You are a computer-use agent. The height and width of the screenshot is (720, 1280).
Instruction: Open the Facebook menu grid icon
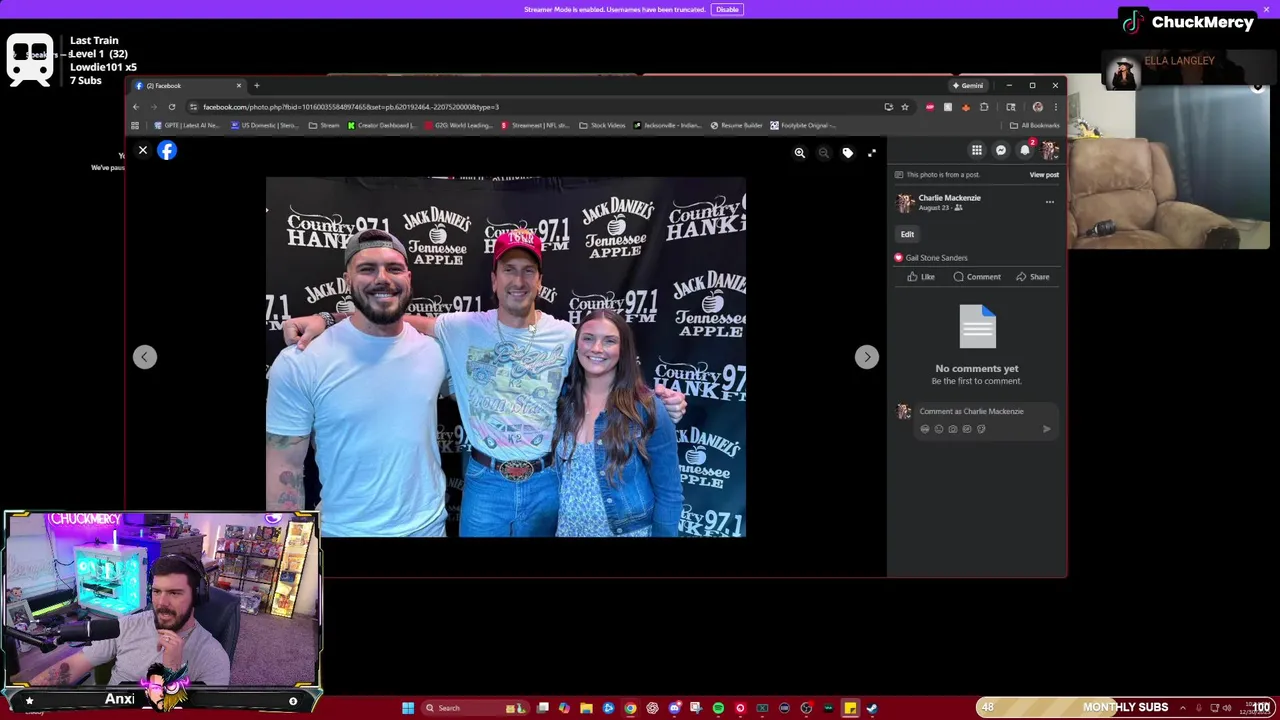(977, 151)
